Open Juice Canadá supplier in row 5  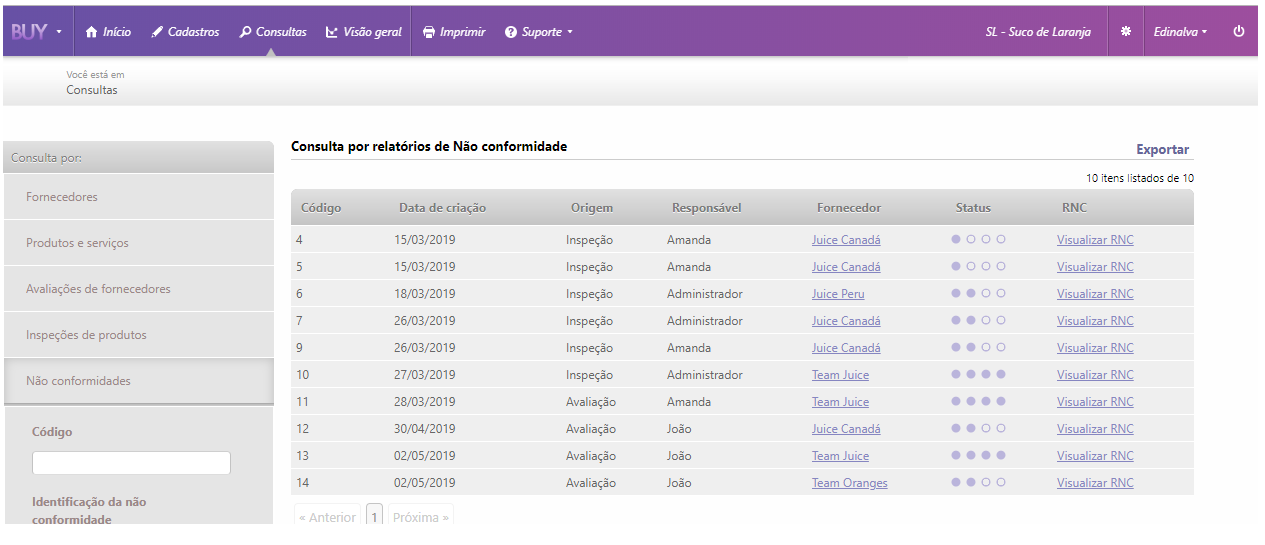coord(846,267)
